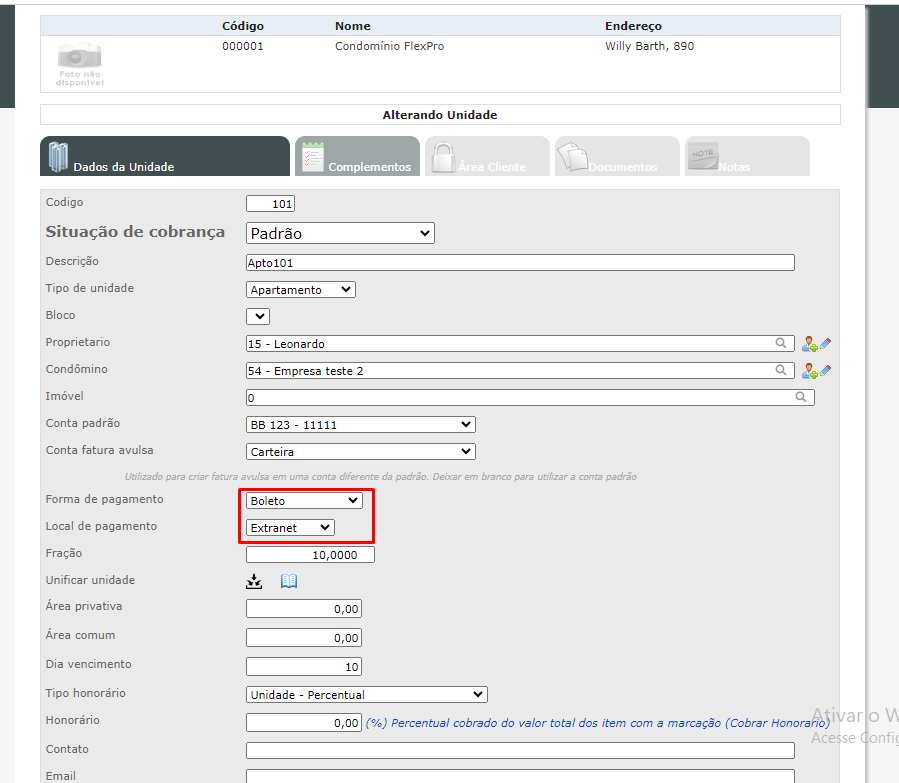Click the magnifier in the Imóvel field
899x783 pixels.
point(800,397)
